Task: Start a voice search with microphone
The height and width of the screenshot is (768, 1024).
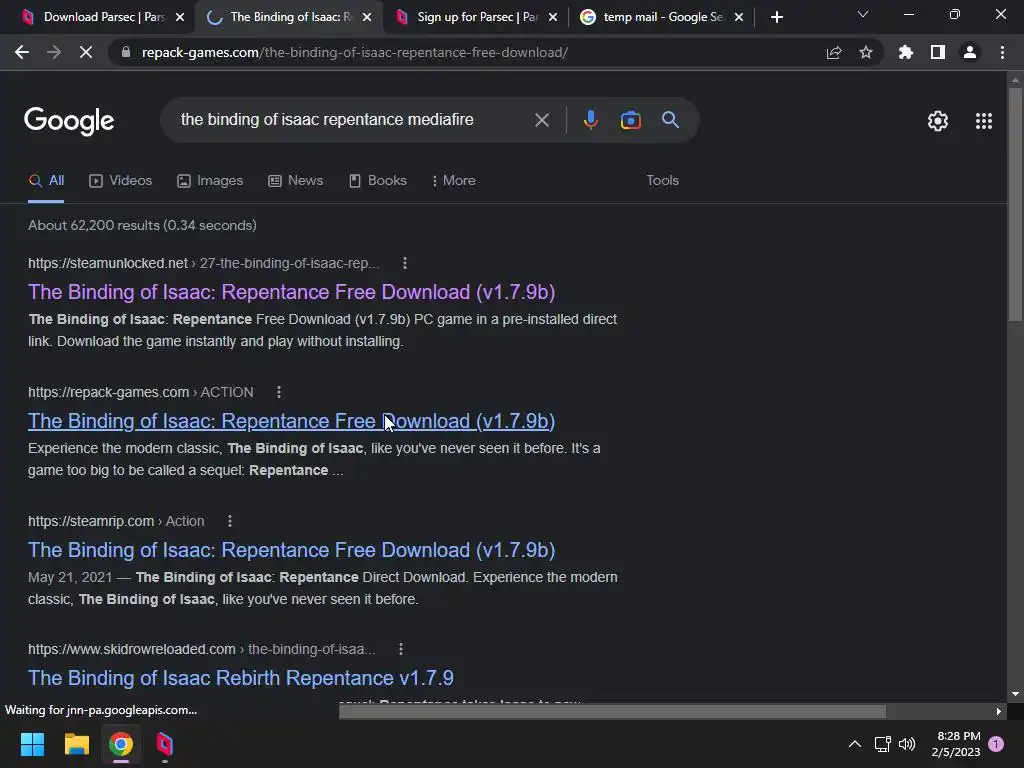Action: tap(590, 120)
